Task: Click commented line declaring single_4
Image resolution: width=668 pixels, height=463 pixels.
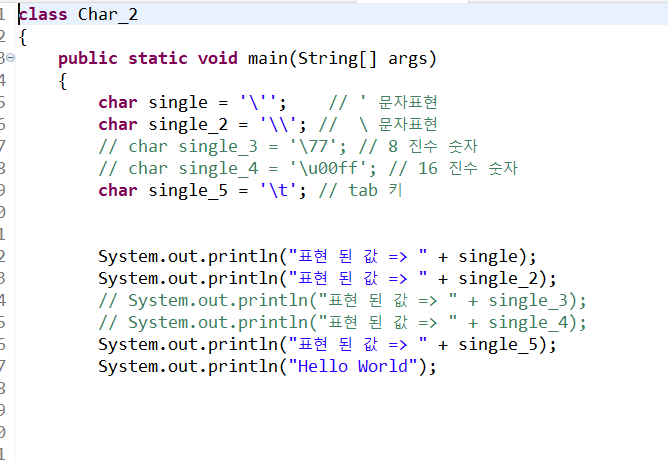Action: 308,169
